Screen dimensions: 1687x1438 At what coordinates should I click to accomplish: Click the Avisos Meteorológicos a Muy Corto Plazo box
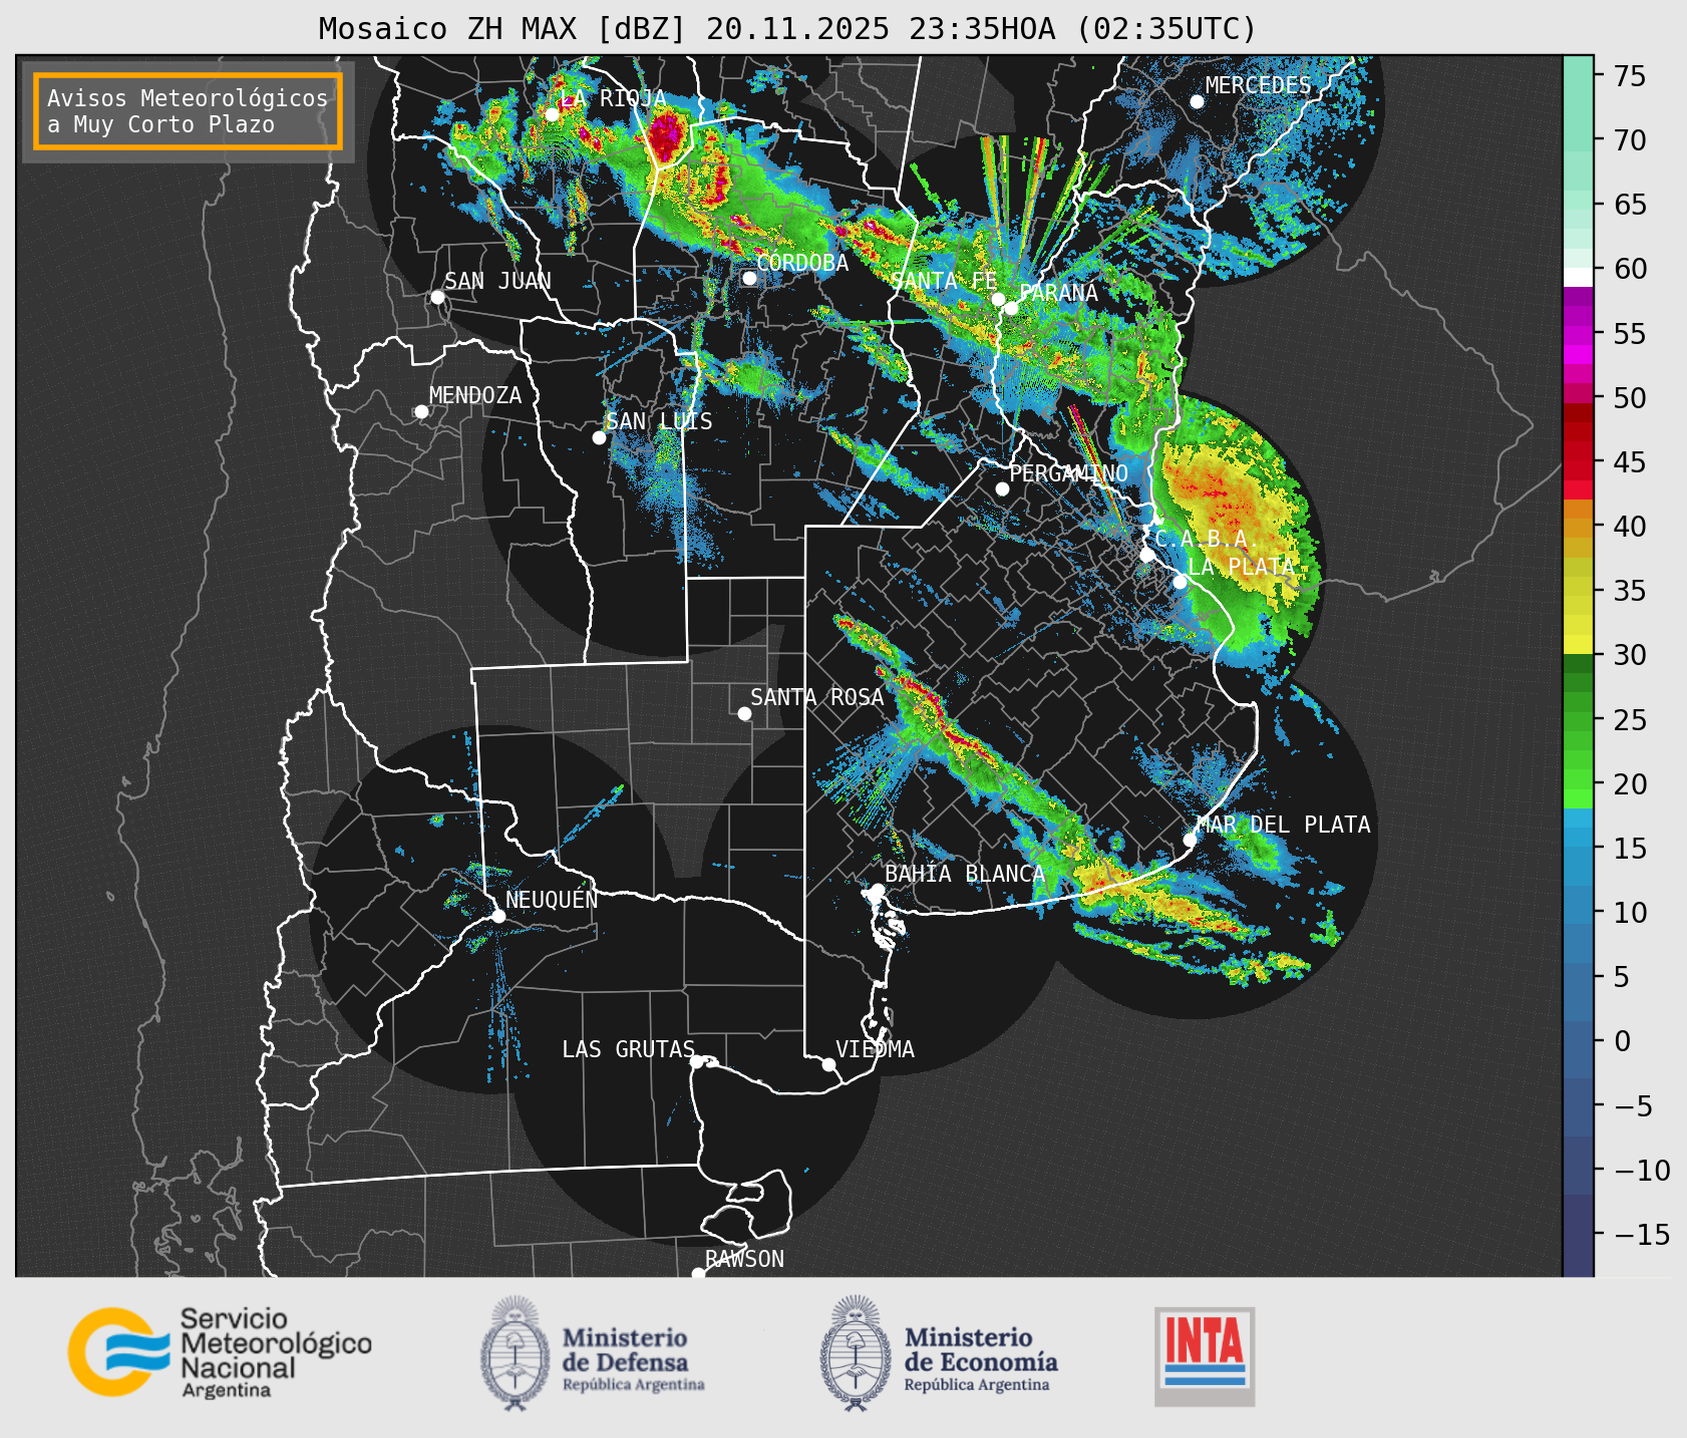[x=188, y=111]
